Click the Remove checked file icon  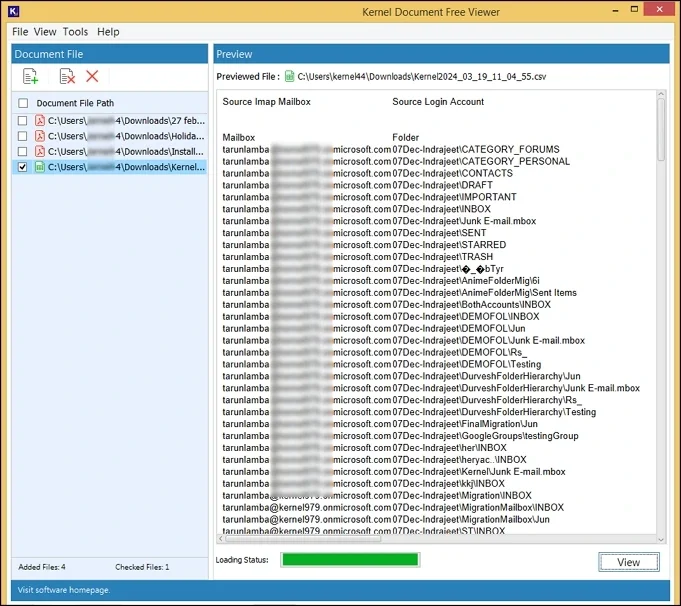point(67,76)
